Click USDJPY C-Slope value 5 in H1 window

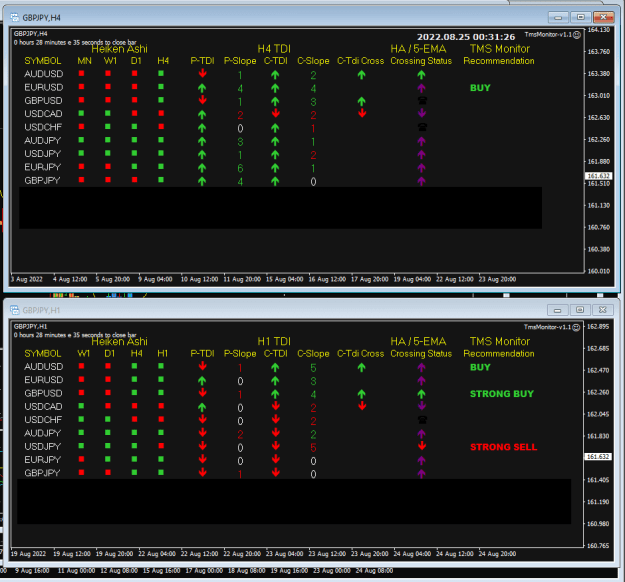[x=313, y=448]
